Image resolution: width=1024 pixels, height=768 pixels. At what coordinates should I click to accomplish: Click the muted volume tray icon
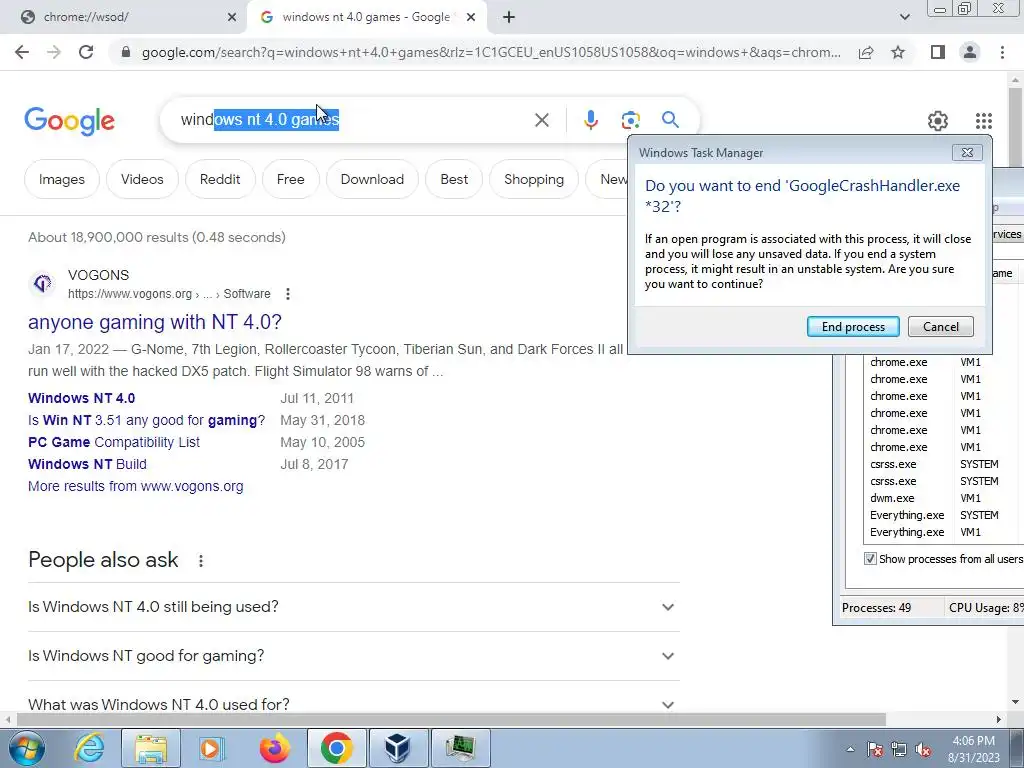[x=923, y=750]
